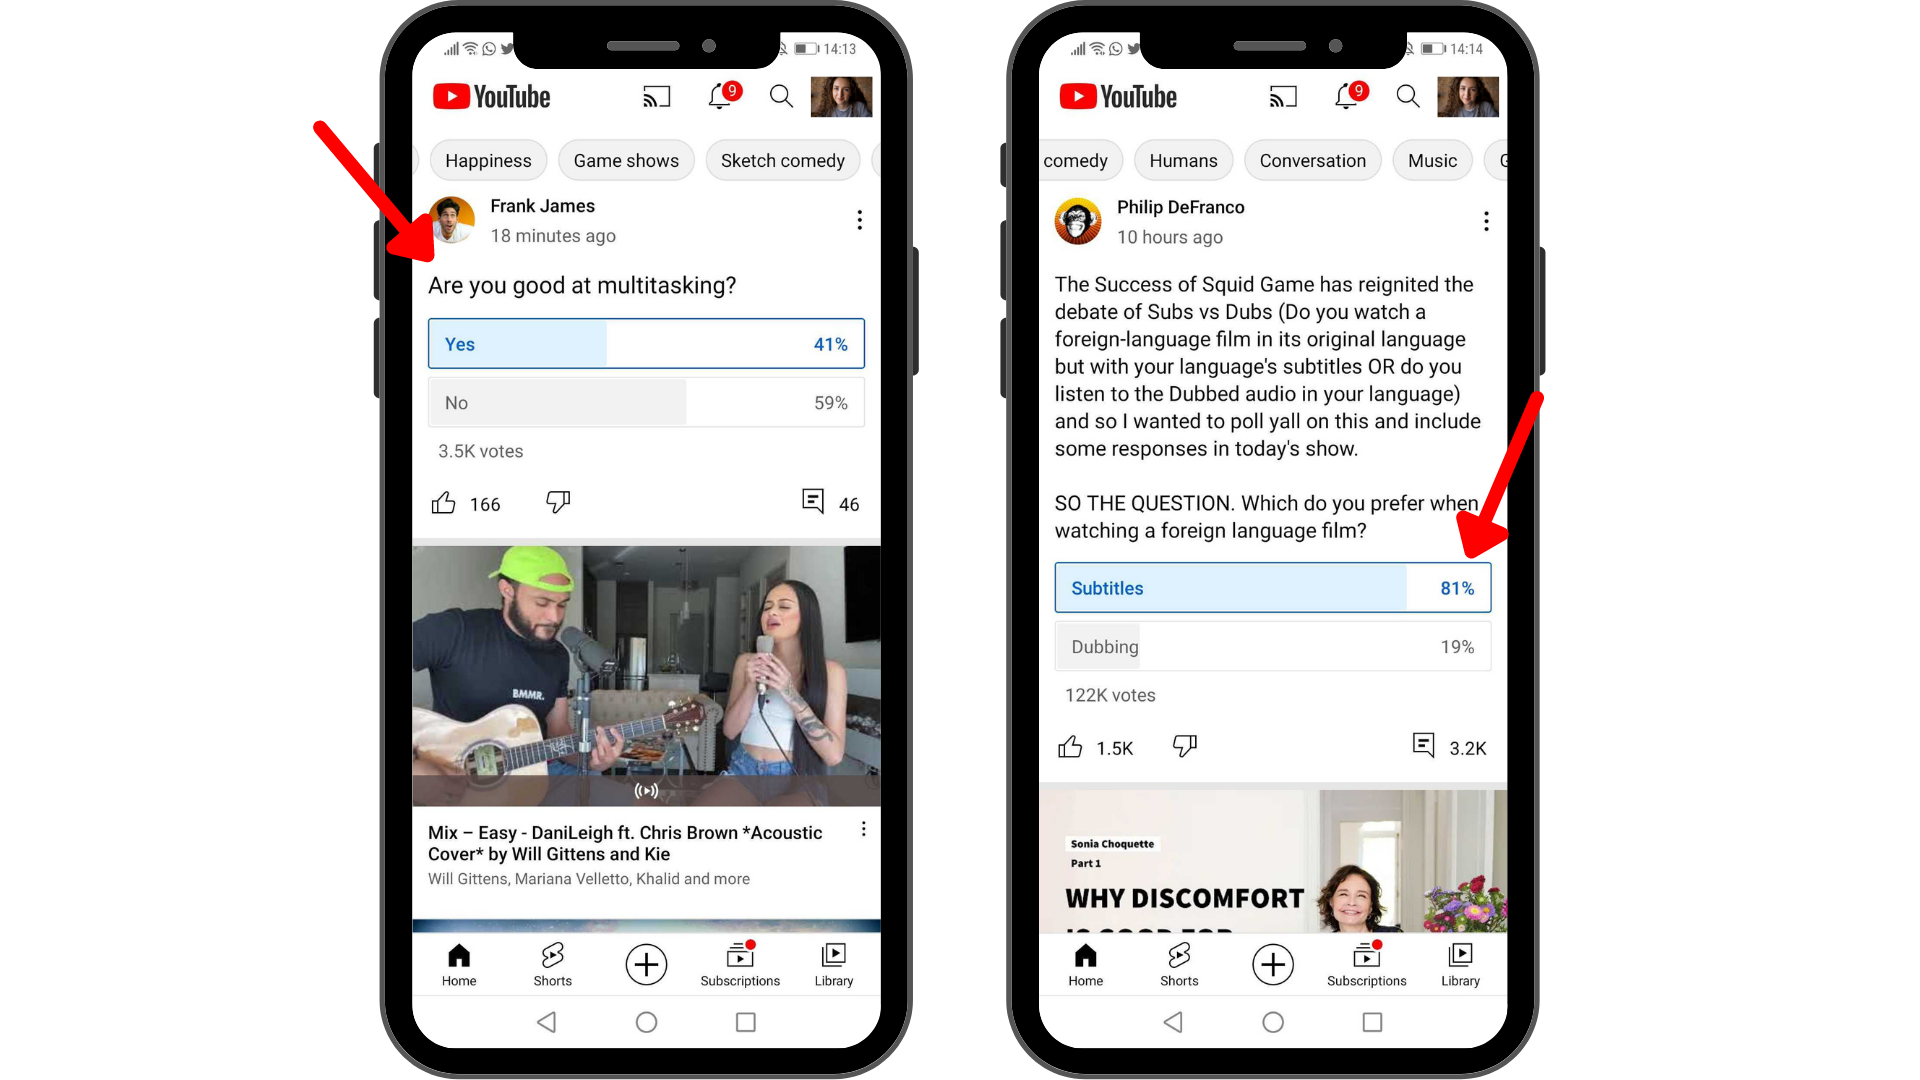Tap the Game shows category filter tab
The height and width of the screenshot is (1080, 1920).
tap(626, 160)
